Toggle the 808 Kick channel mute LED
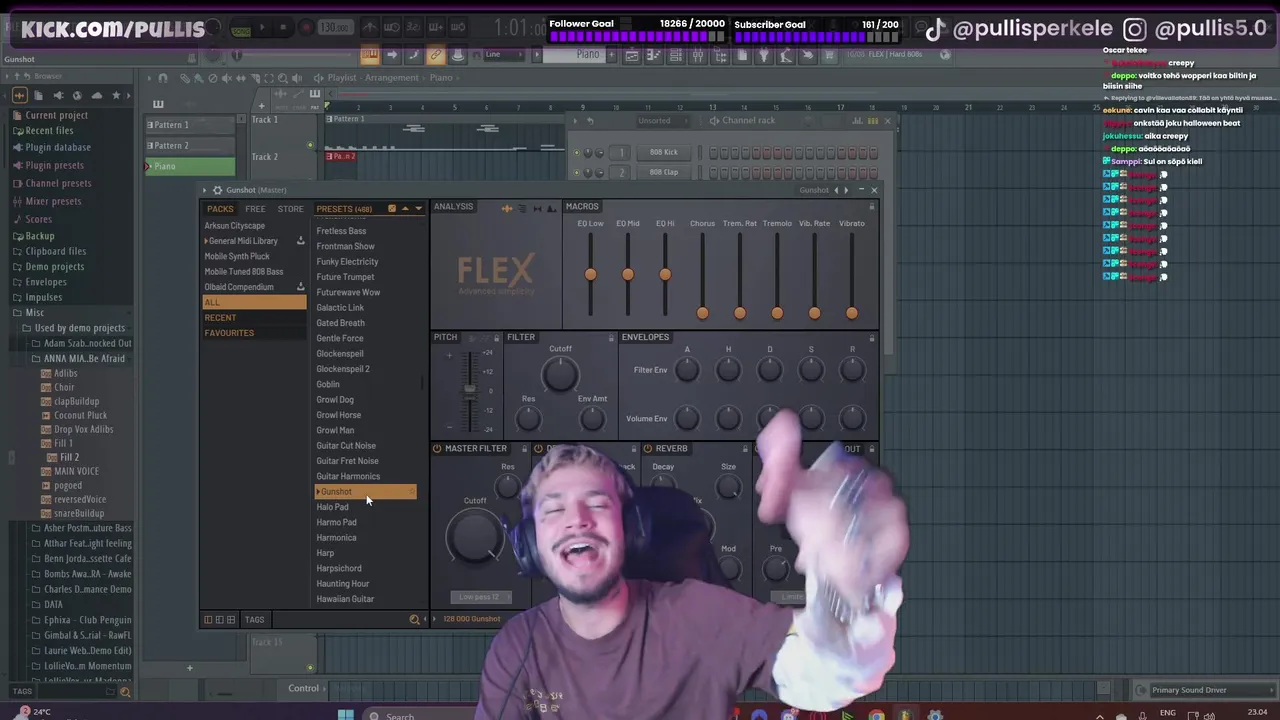Viewport: 1280px width, 720px height. pyautogui.click(x=576, y=153)
